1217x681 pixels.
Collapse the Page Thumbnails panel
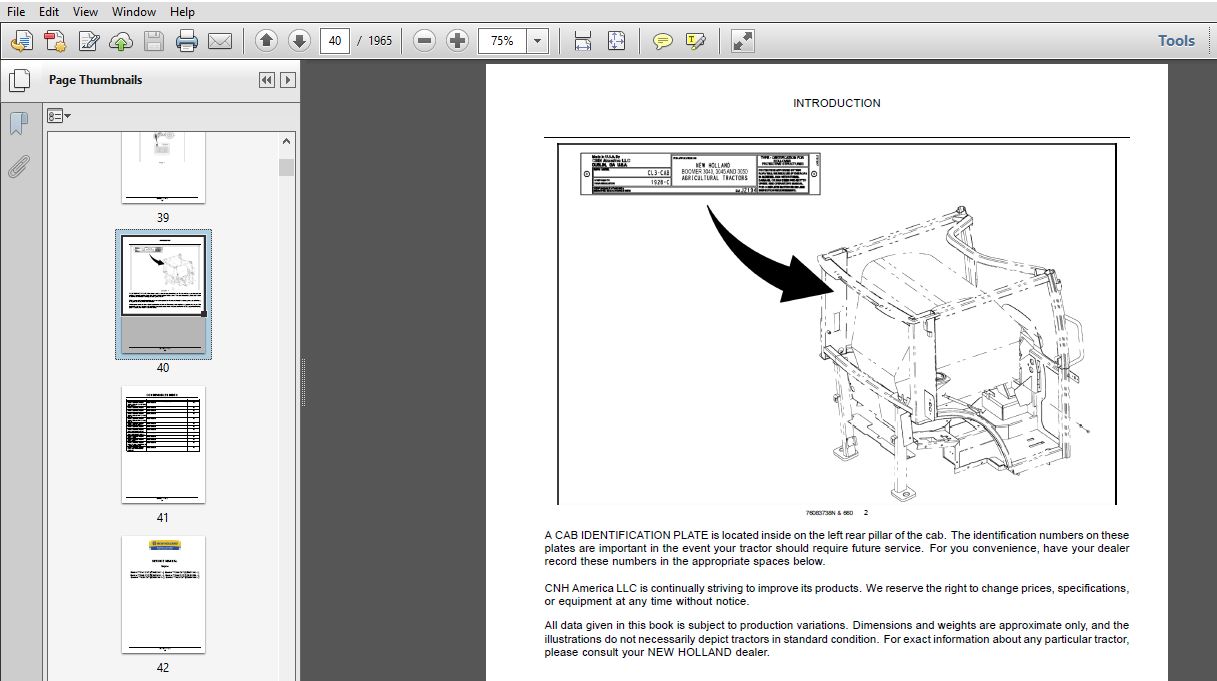266,80
